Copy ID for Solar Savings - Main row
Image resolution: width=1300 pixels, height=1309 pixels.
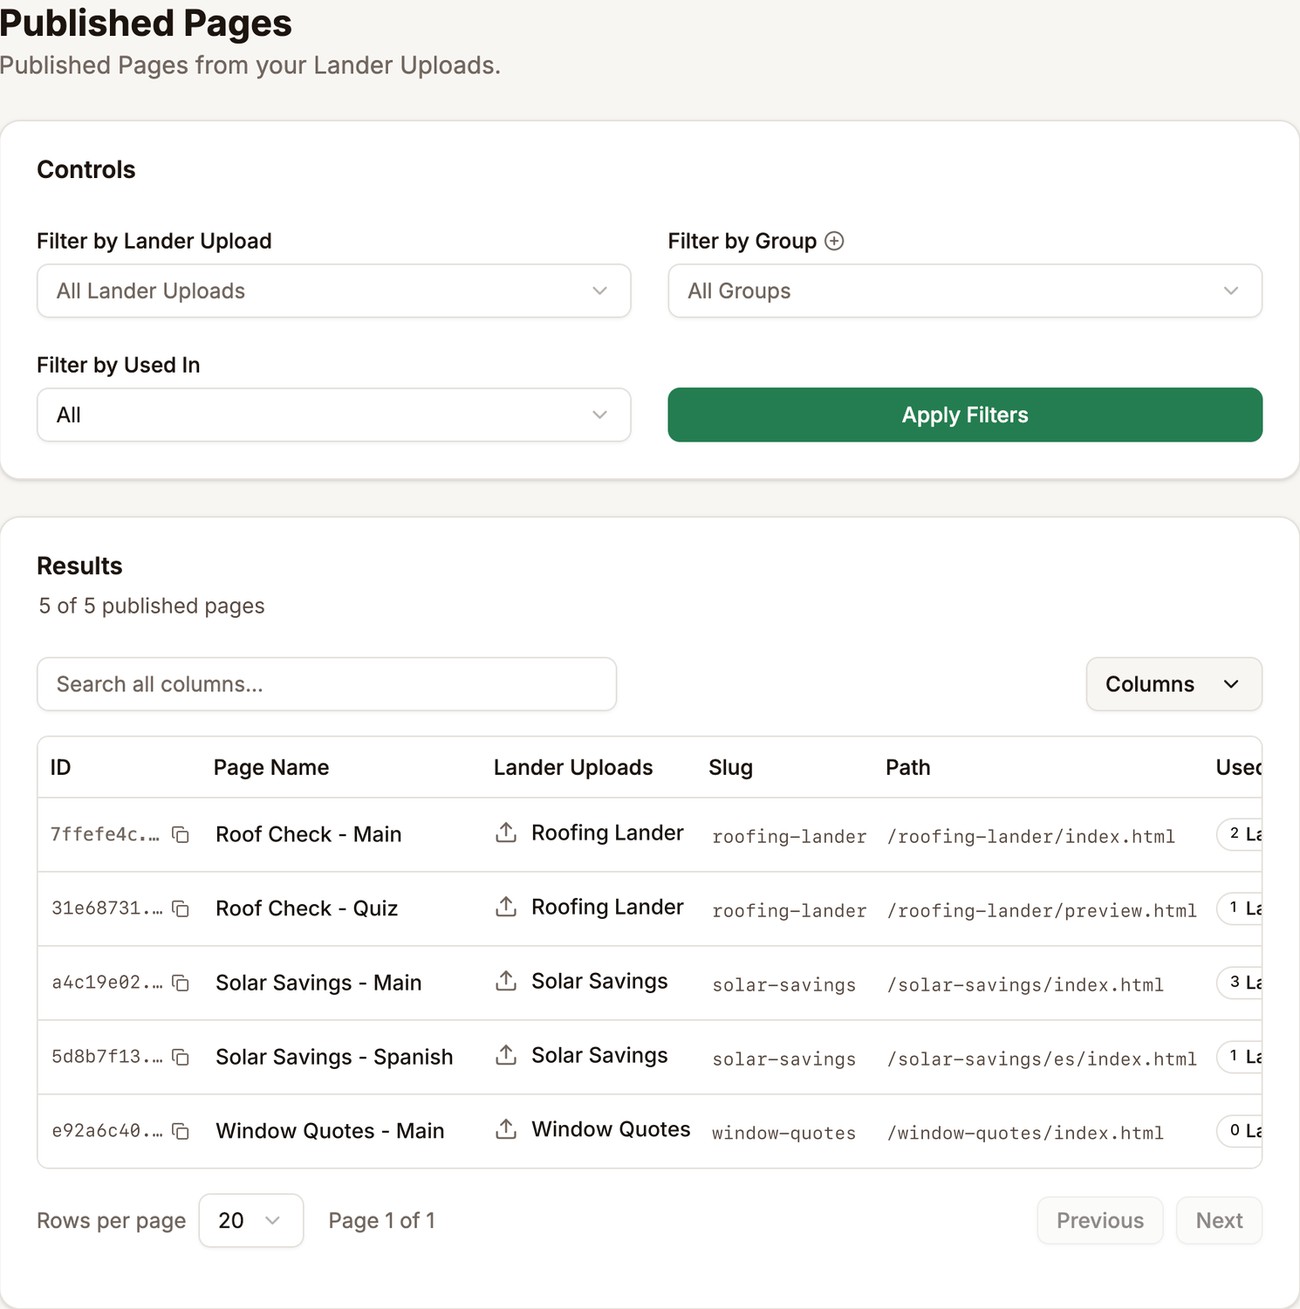tap(180, 983)
